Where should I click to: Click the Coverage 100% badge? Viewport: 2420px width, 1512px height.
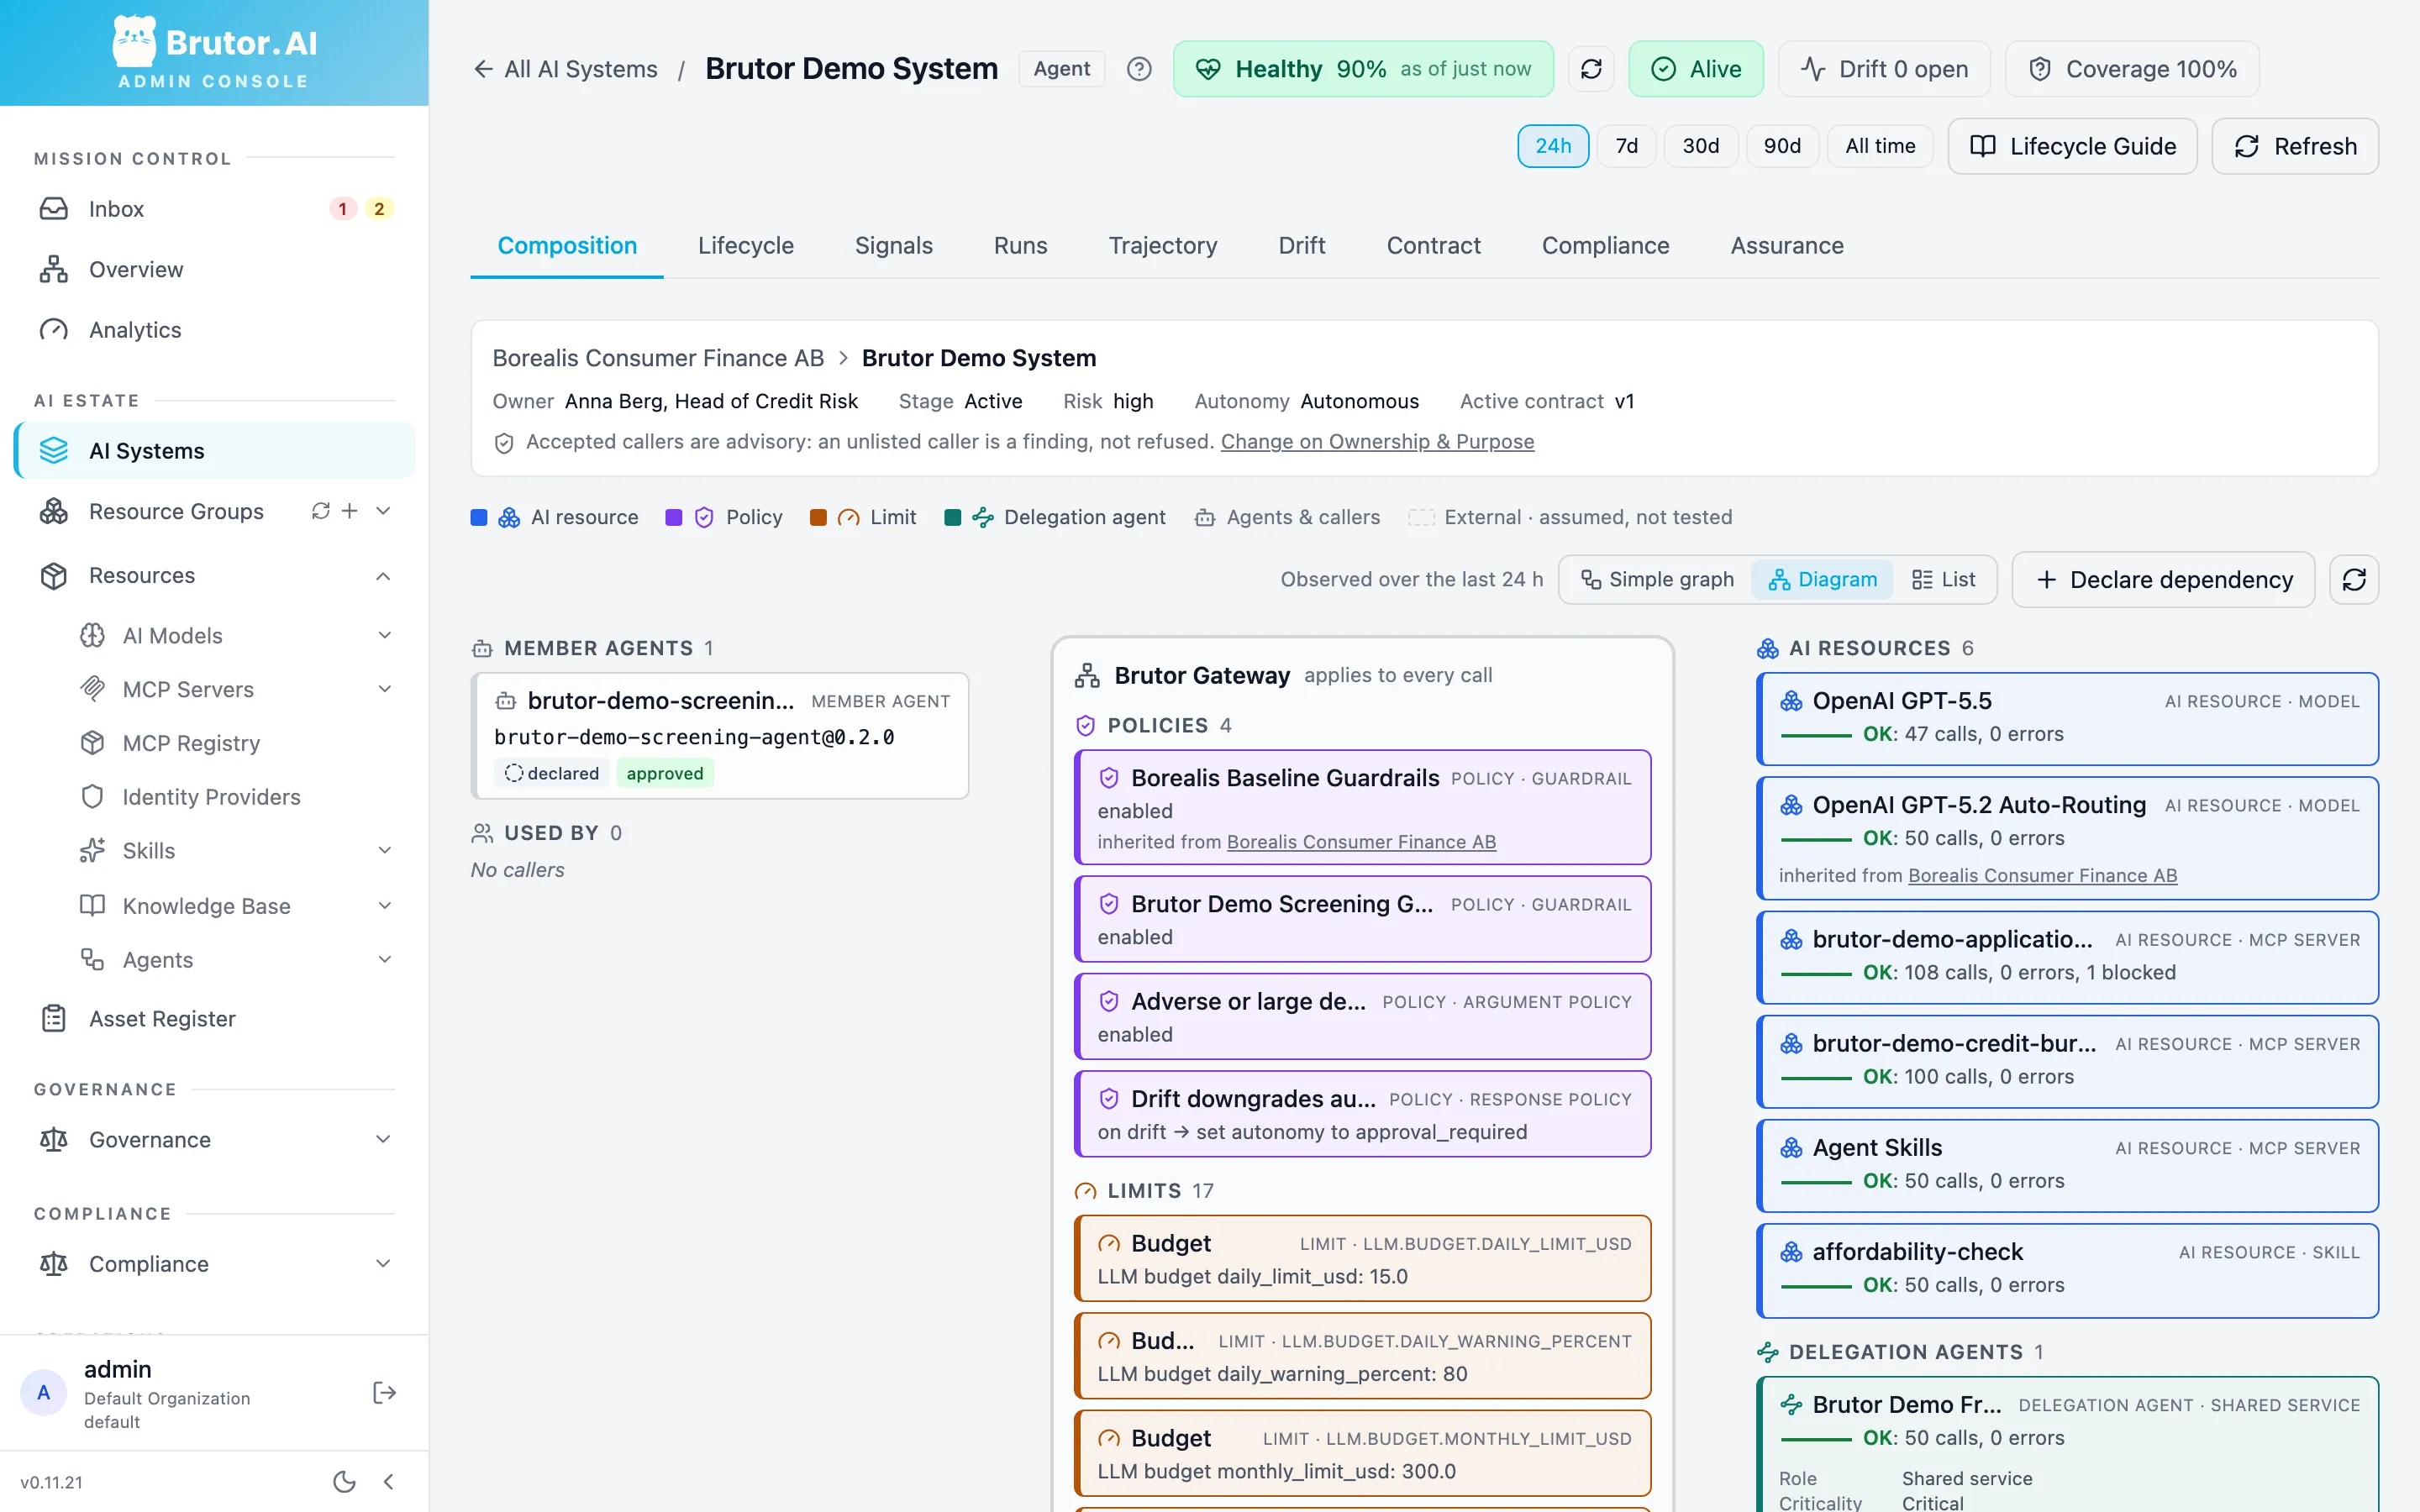click(x=2132, y=69)
